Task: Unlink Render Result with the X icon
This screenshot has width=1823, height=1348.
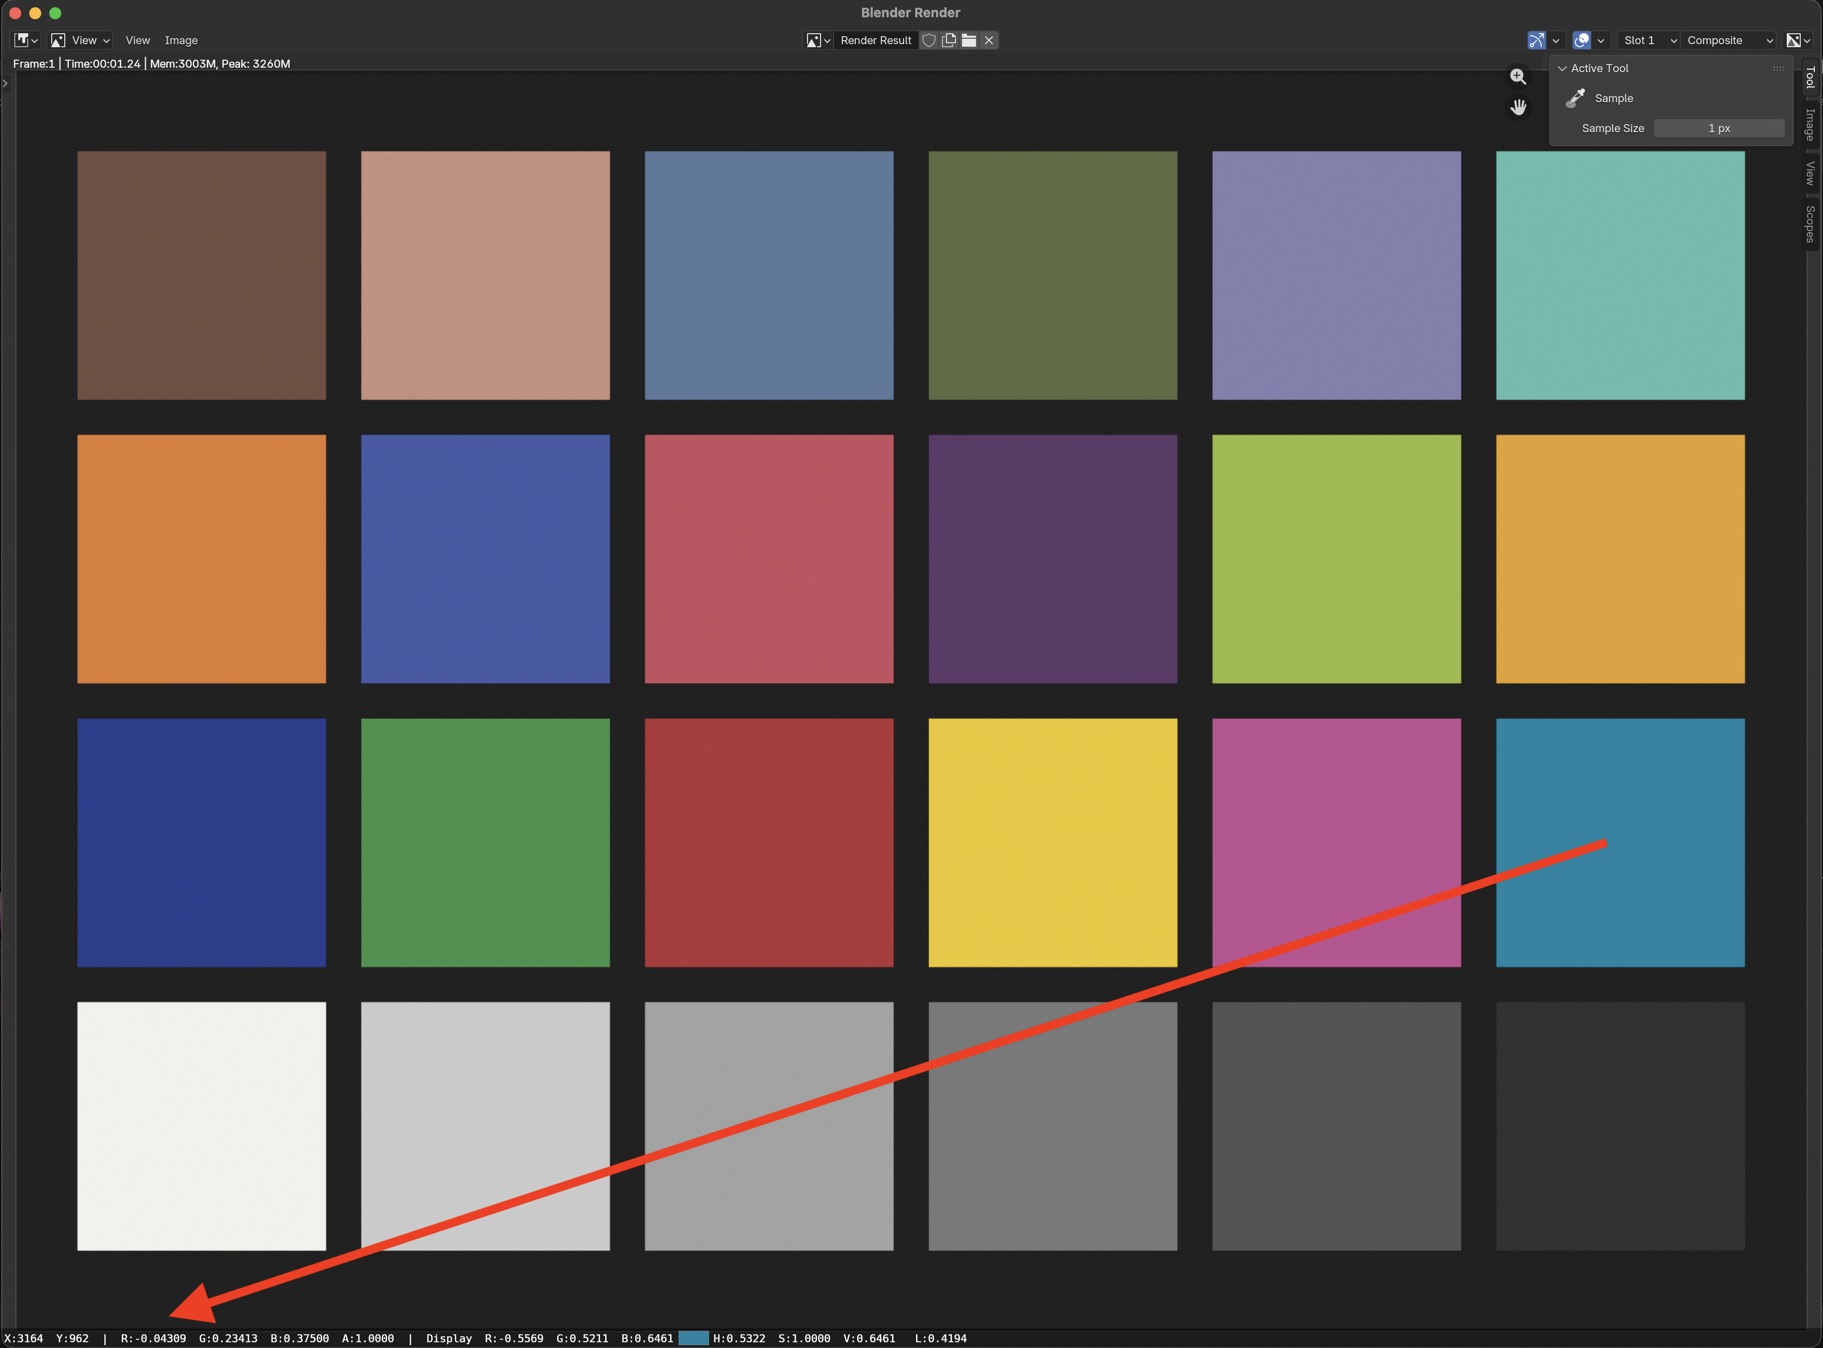Action: 989,40
